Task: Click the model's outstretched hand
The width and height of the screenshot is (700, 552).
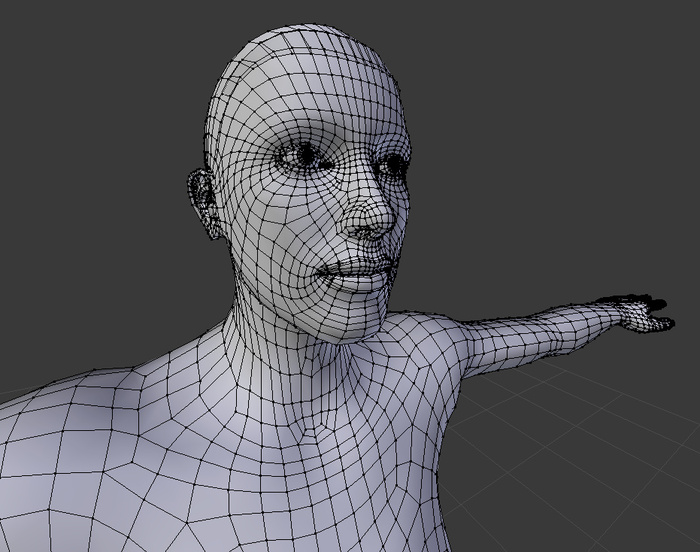Action: click(646, 314)
